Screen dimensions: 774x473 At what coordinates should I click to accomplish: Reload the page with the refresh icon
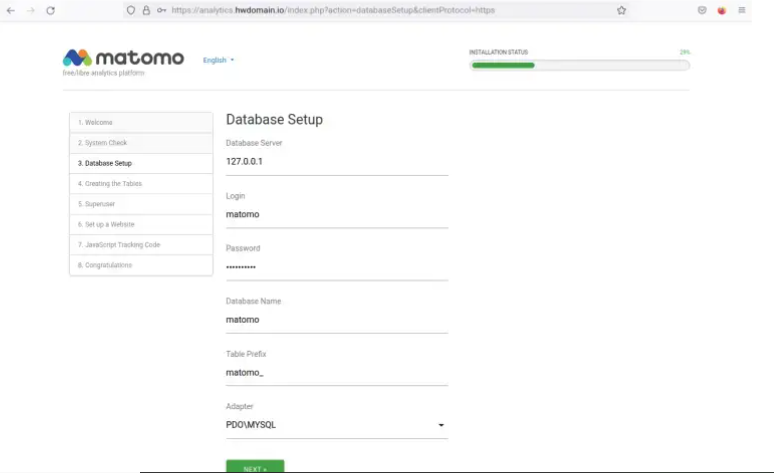click(x=50, y=10)
